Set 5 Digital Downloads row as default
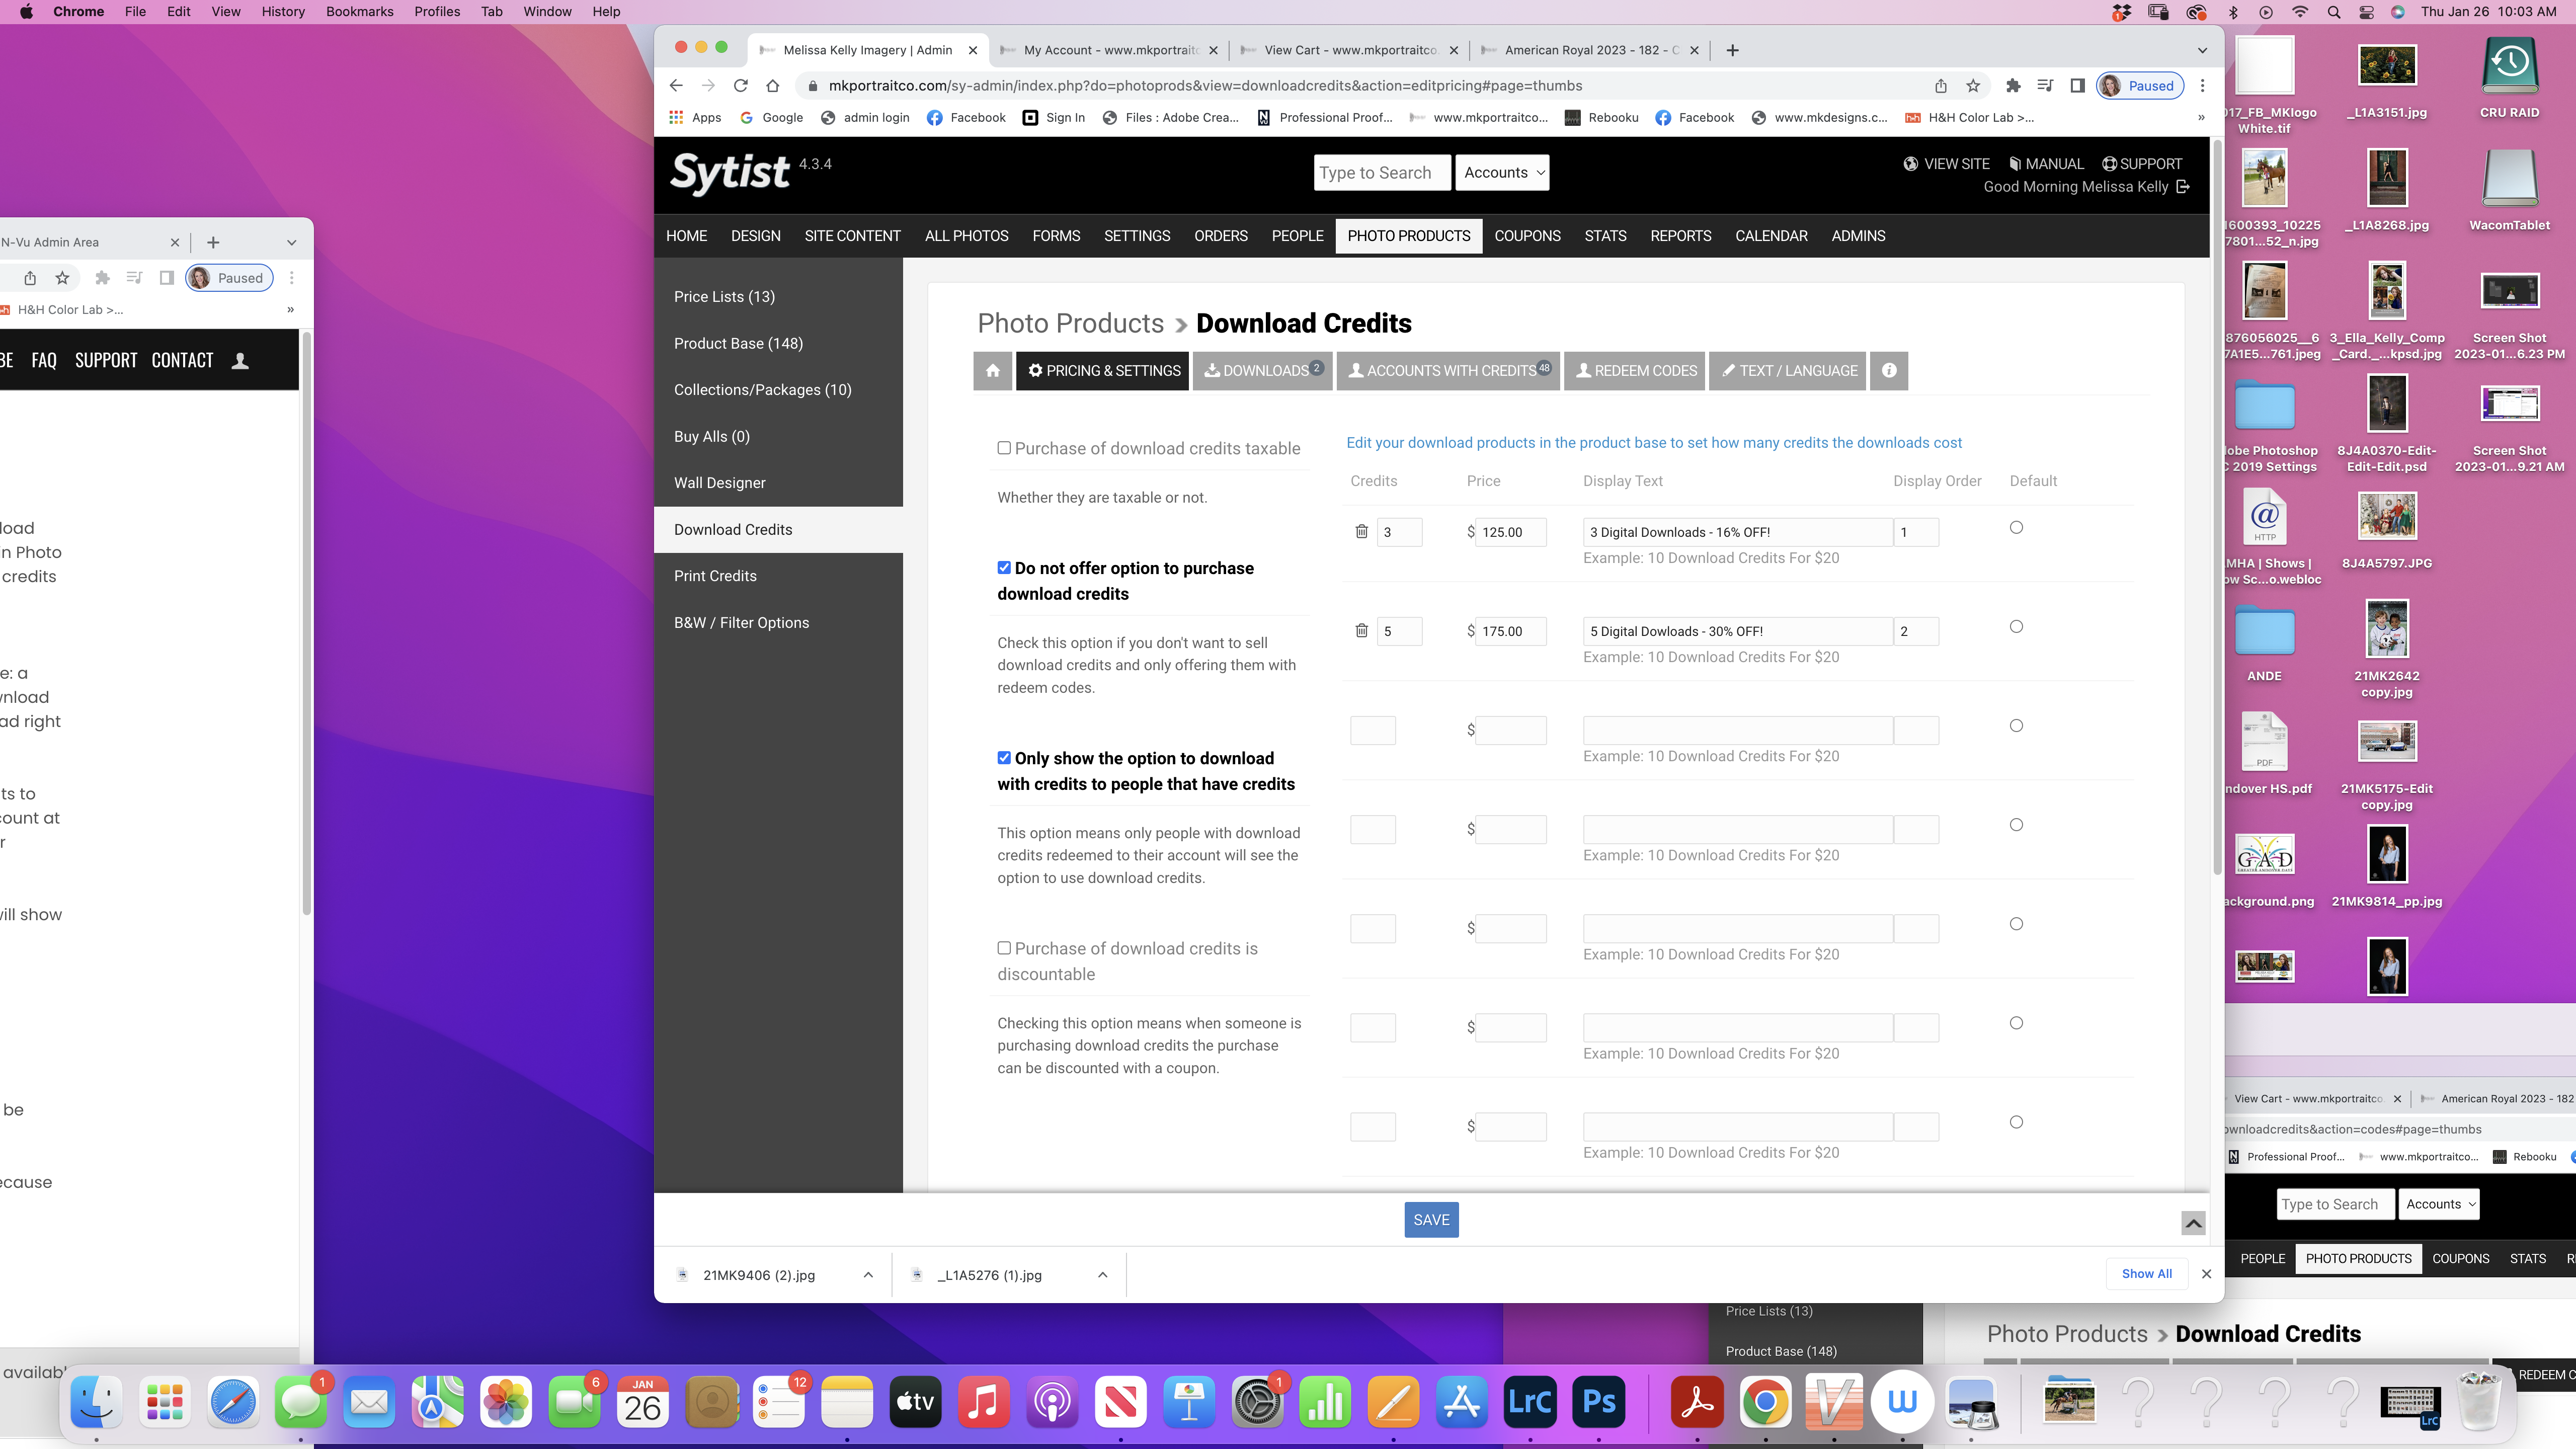 click(2016, 627)
